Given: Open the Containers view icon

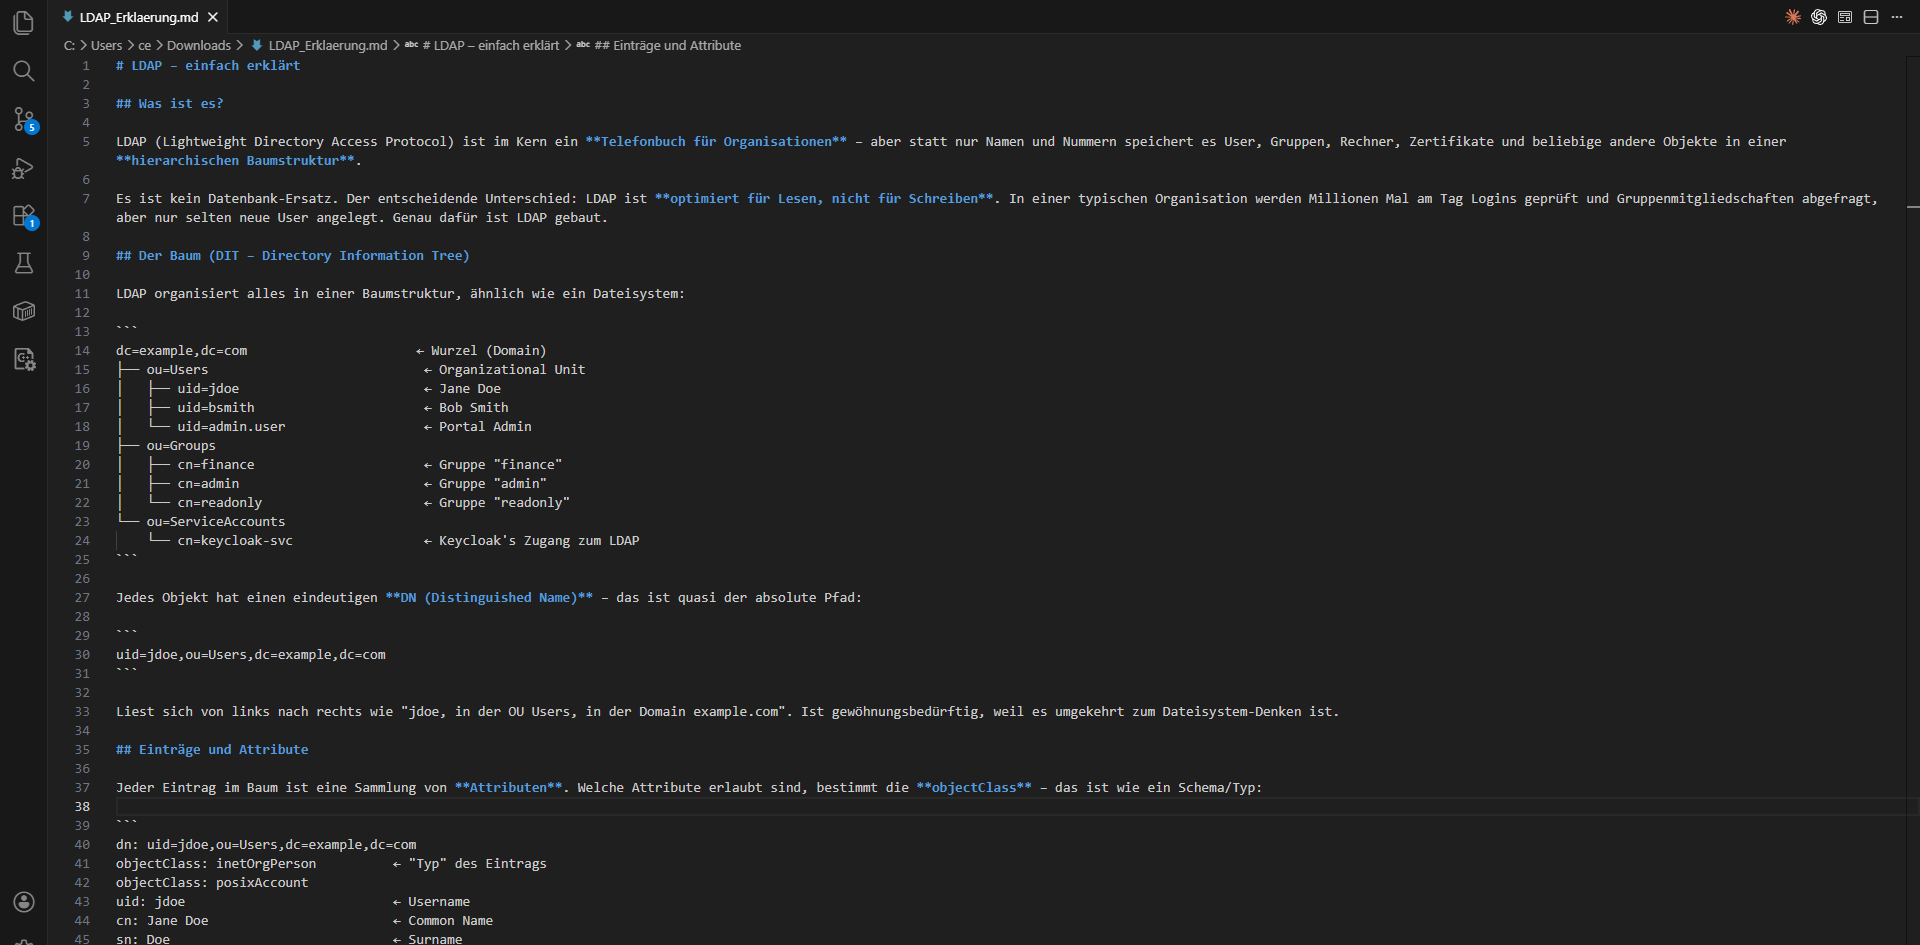Looking at the screenshot, I should point(24,311).
